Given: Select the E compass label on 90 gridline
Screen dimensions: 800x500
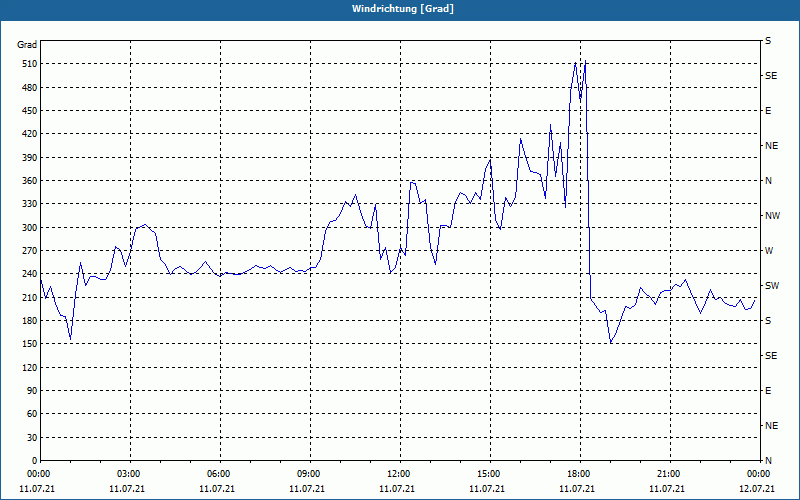Looking at the screenshot, I should click(x=768, y=391).
